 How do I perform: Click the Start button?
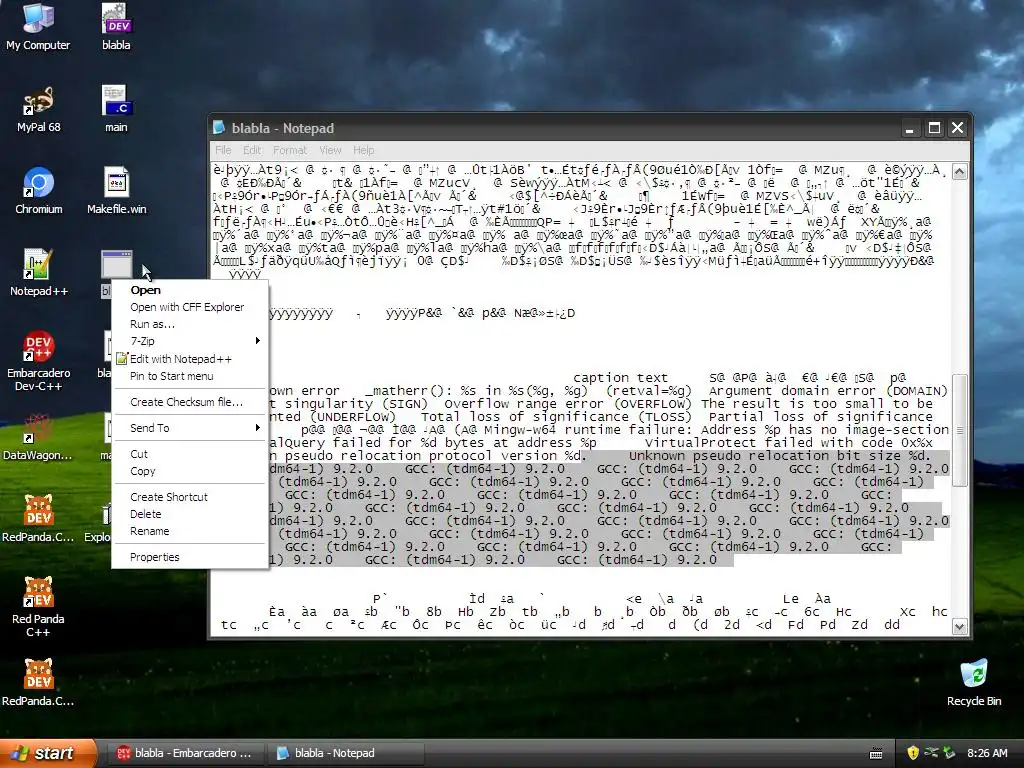click(48, 753)
